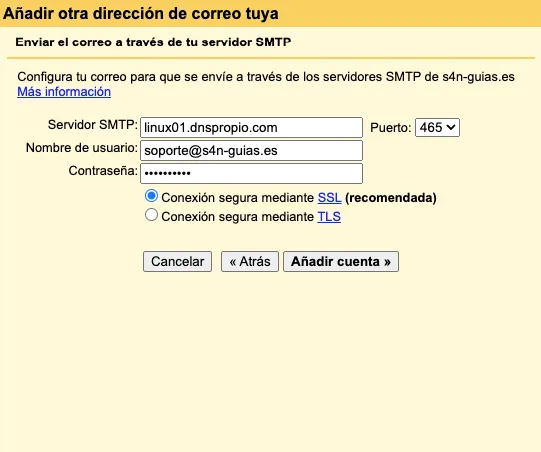Click the (recomendada) bold text

pos(391,198)
